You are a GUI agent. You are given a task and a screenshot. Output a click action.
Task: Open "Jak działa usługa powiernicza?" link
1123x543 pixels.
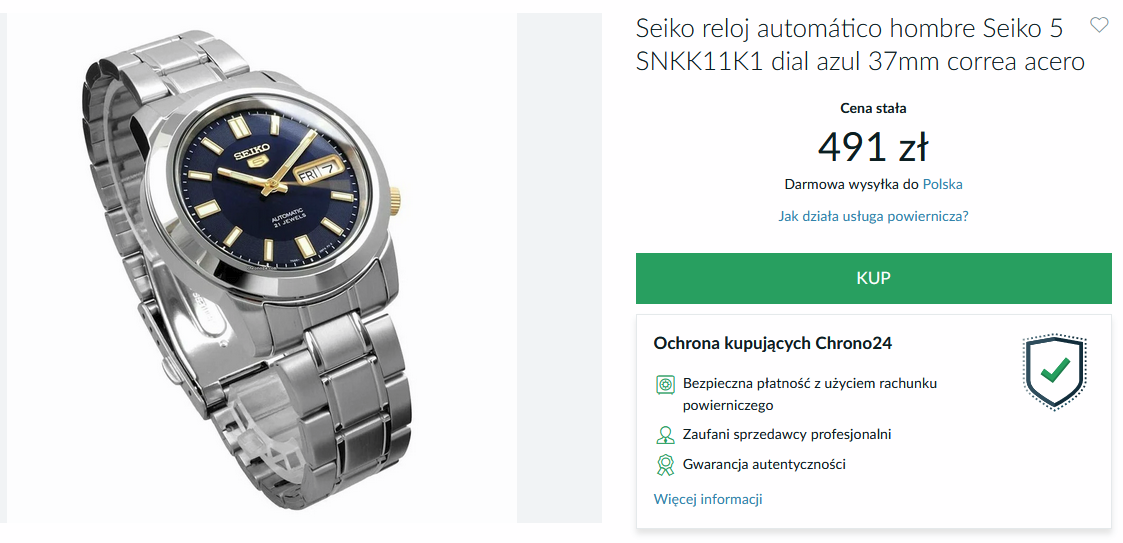tap(873, 216)
